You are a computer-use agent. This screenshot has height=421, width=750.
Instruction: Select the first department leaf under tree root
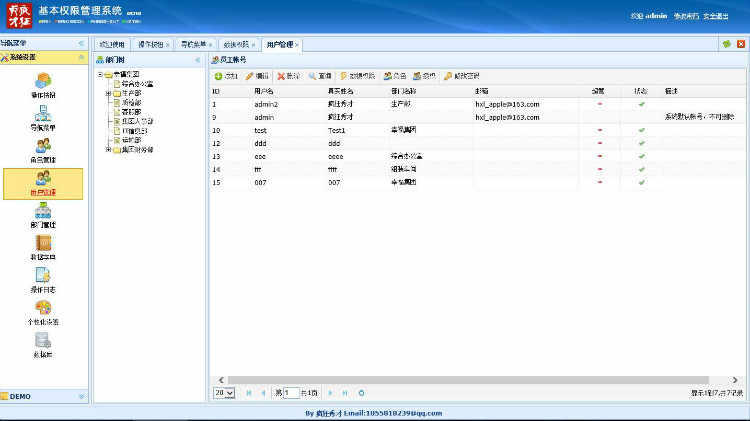tap(137, 84)
